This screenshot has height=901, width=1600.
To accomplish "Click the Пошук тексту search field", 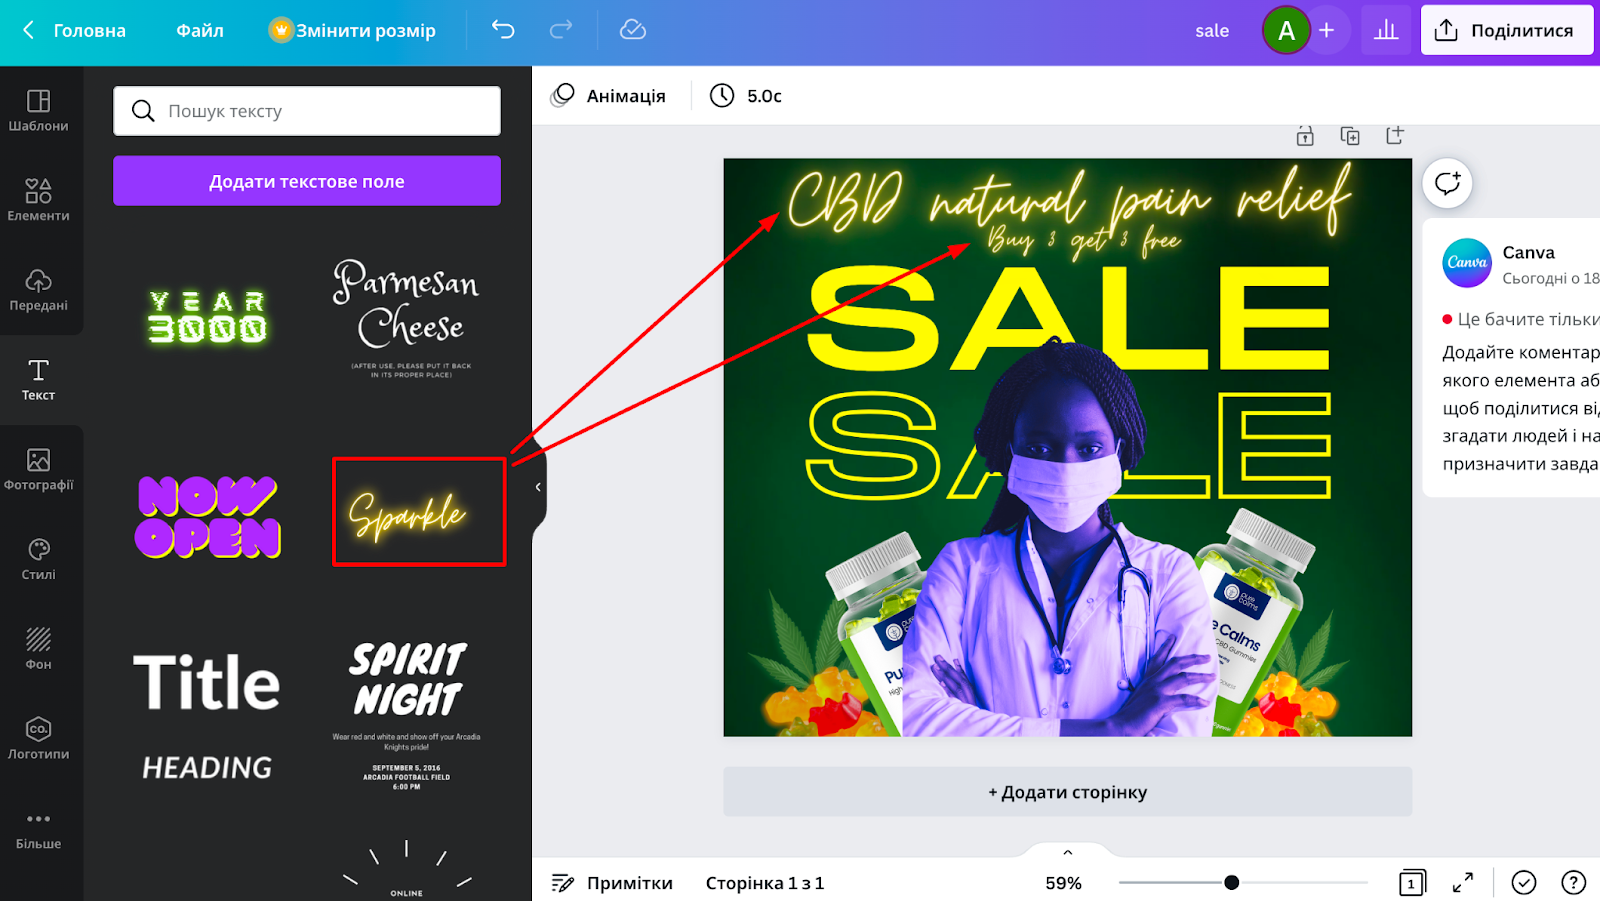I will pos(307,111).
